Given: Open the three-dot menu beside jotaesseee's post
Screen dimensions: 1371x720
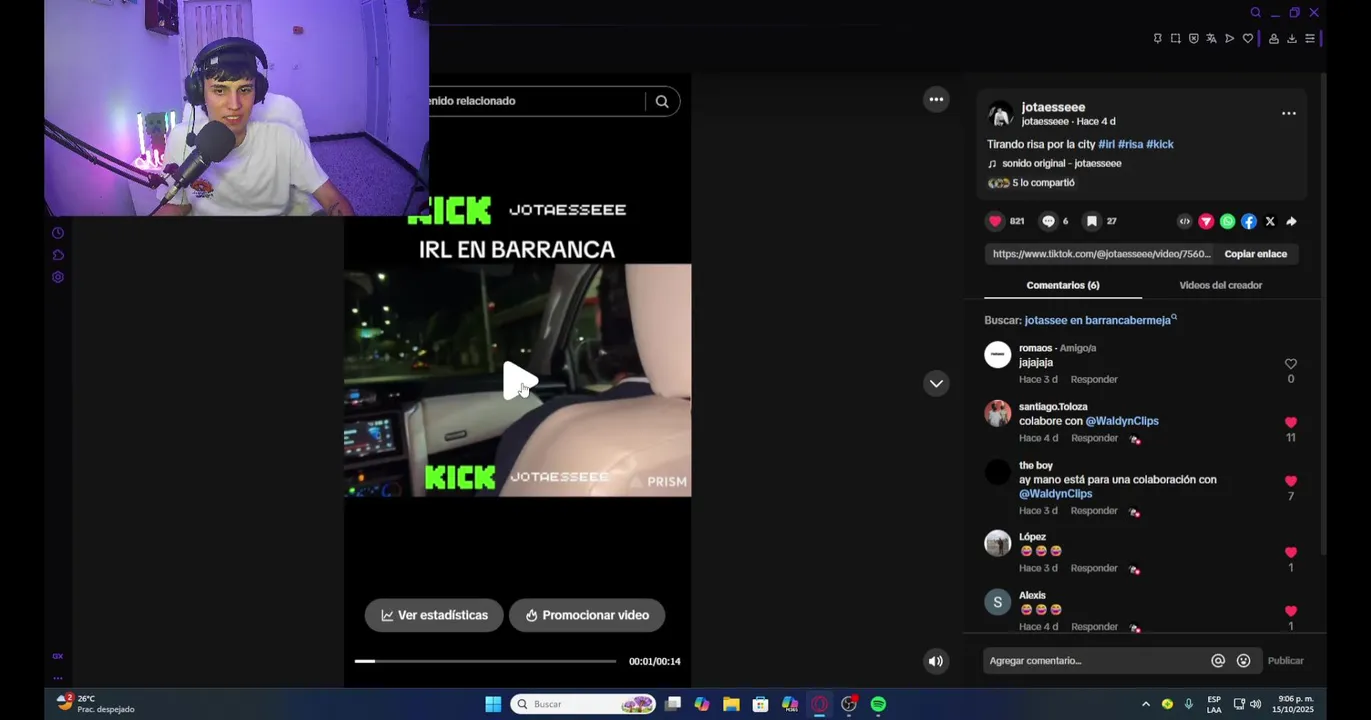Looking at the screenshot, I should [x=1289, y=114].
